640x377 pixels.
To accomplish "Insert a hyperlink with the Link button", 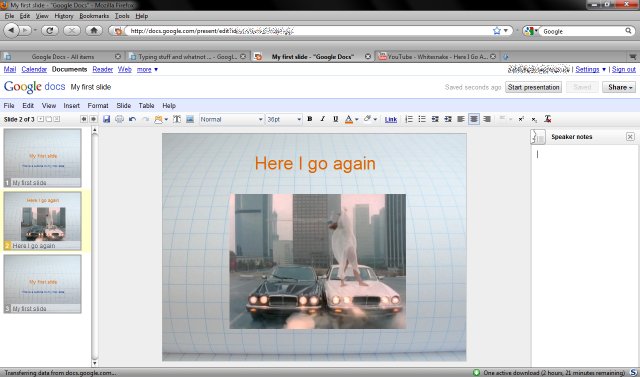I will pyautogui.click(x=391, y=120).
